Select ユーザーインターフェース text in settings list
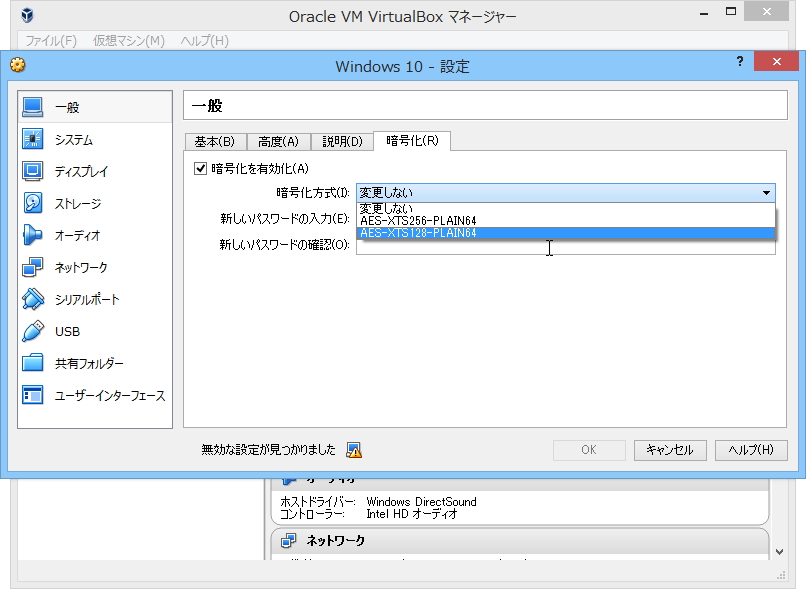 point(110,396)
